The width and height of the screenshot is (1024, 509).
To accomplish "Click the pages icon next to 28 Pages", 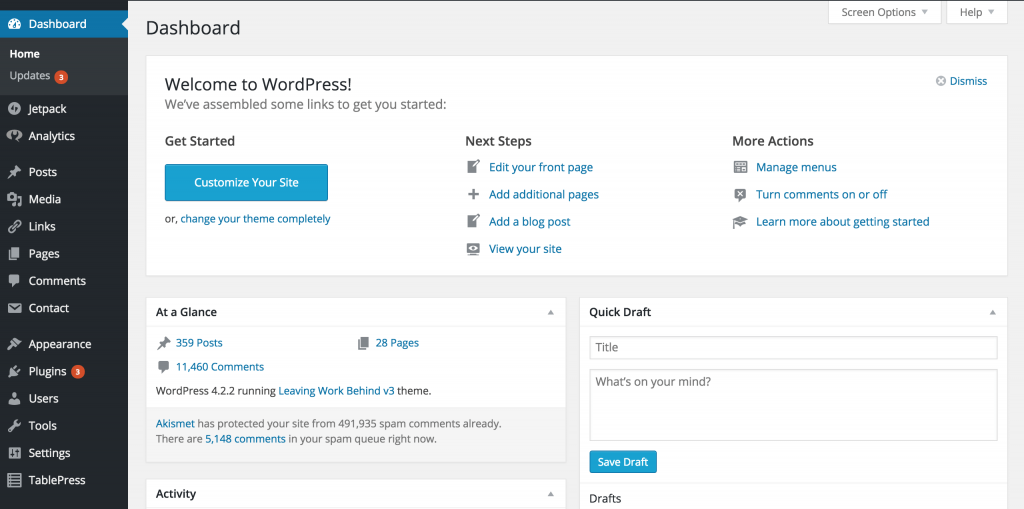I will [x=364, y=343].
